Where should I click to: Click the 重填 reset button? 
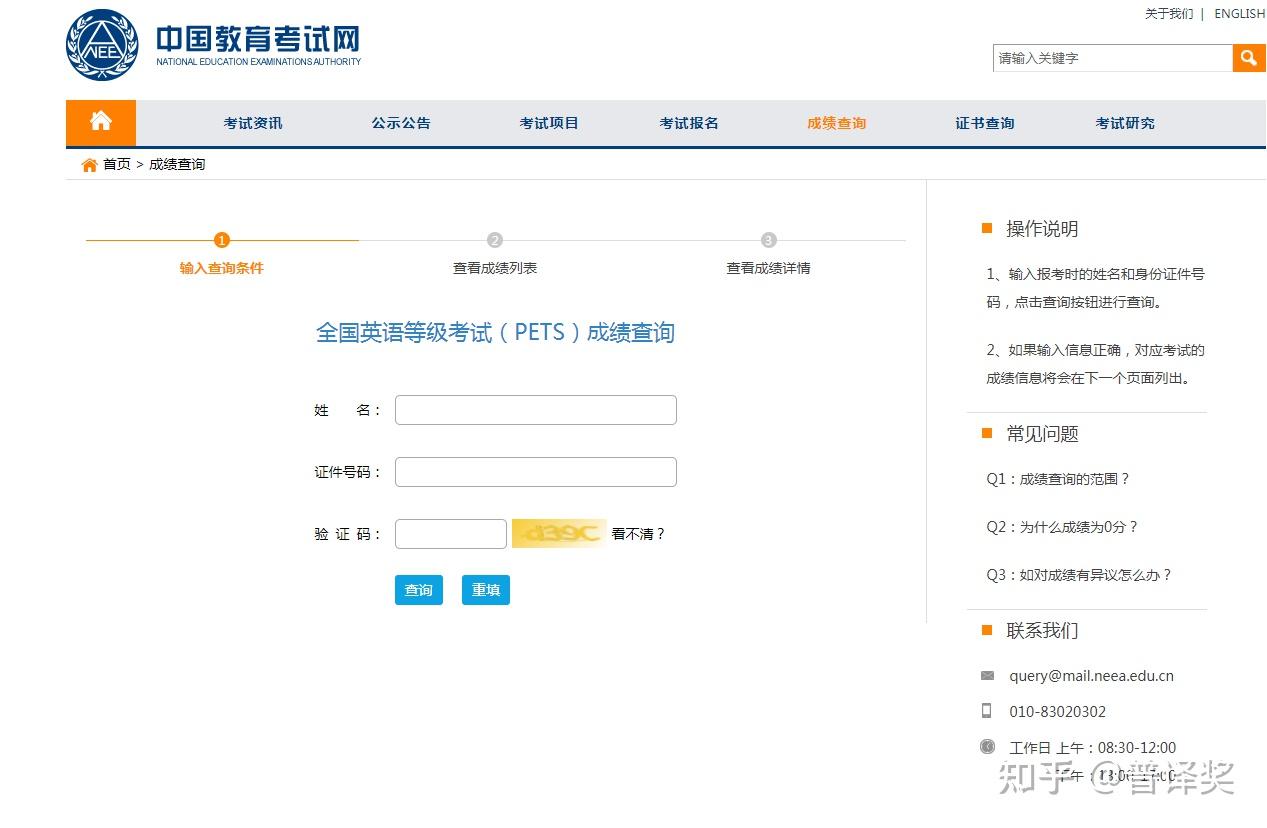coord(486,590)
